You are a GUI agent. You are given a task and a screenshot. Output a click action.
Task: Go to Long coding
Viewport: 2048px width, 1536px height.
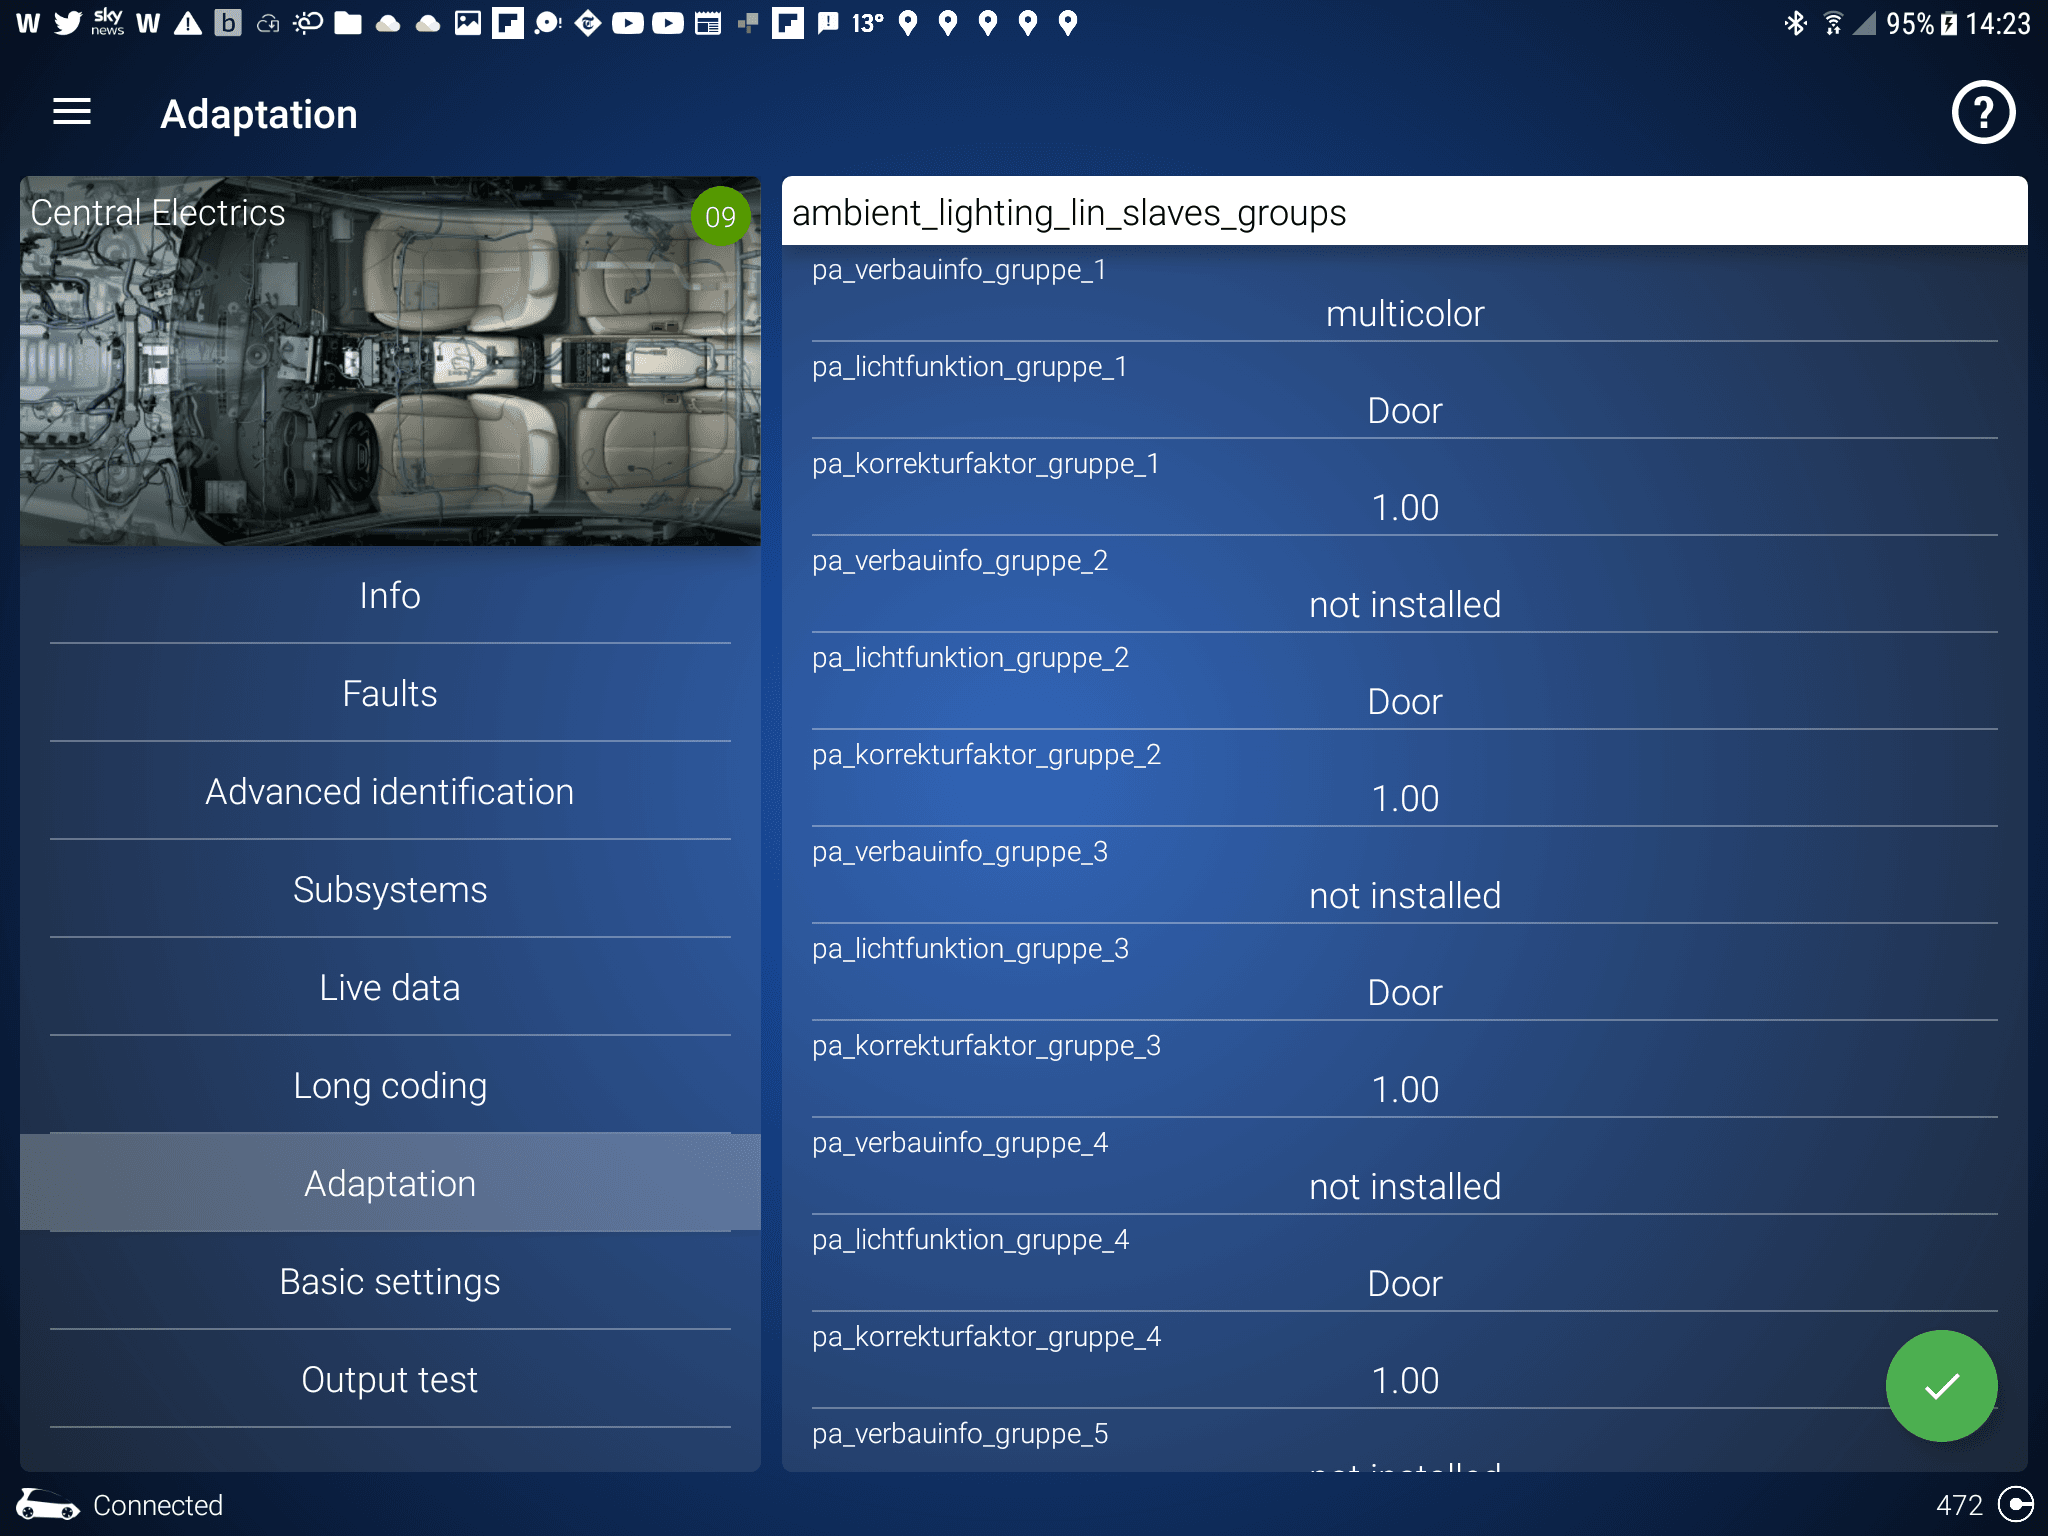point(390,1086)
